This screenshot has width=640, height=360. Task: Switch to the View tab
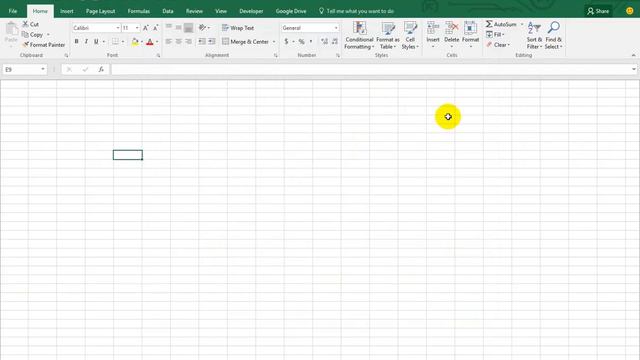tap(221, 11)
